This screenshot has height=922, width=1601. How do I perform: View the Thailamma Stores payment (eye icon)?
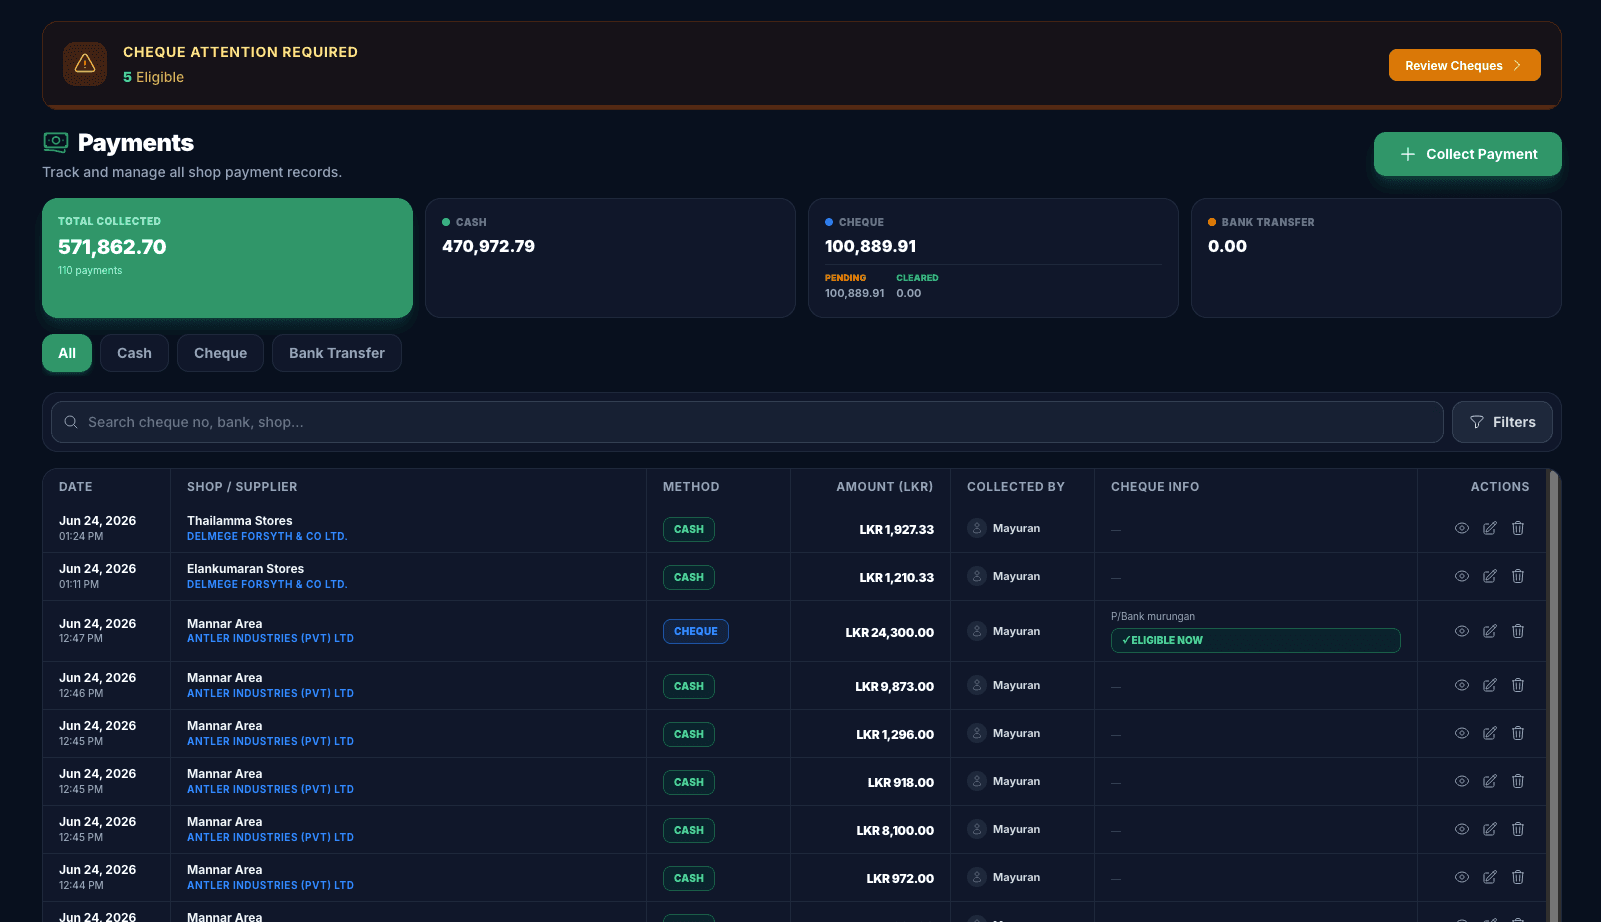pos(1462,528)
